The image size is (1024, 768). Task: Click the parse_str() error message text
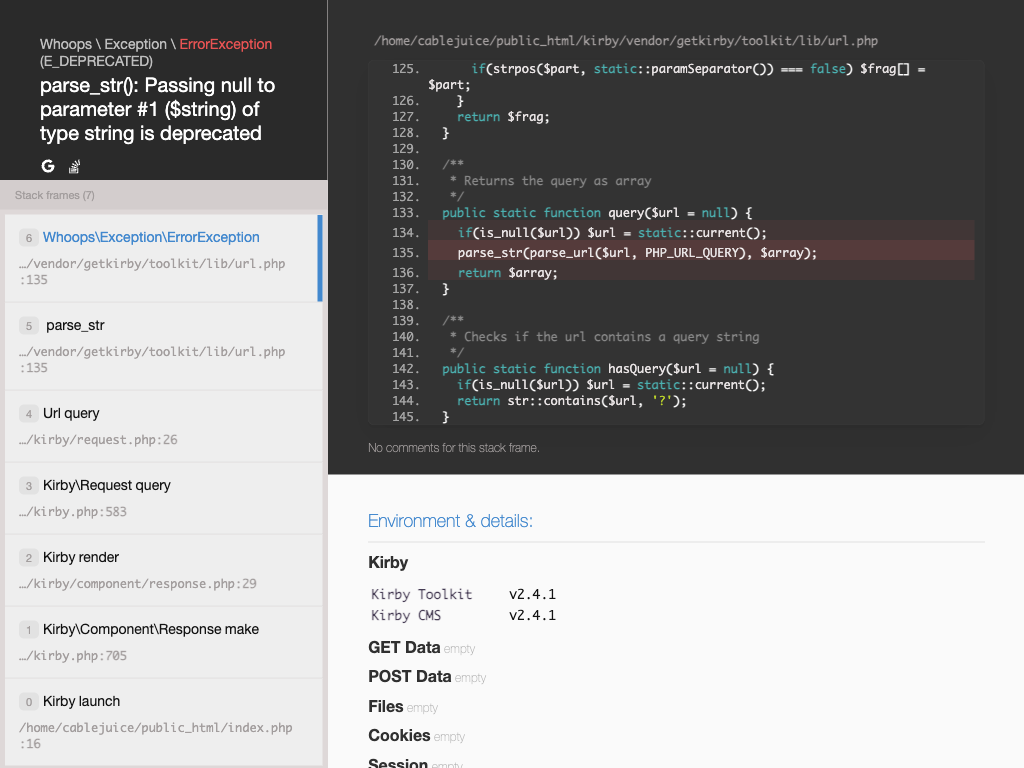click(x=157, y=109)
